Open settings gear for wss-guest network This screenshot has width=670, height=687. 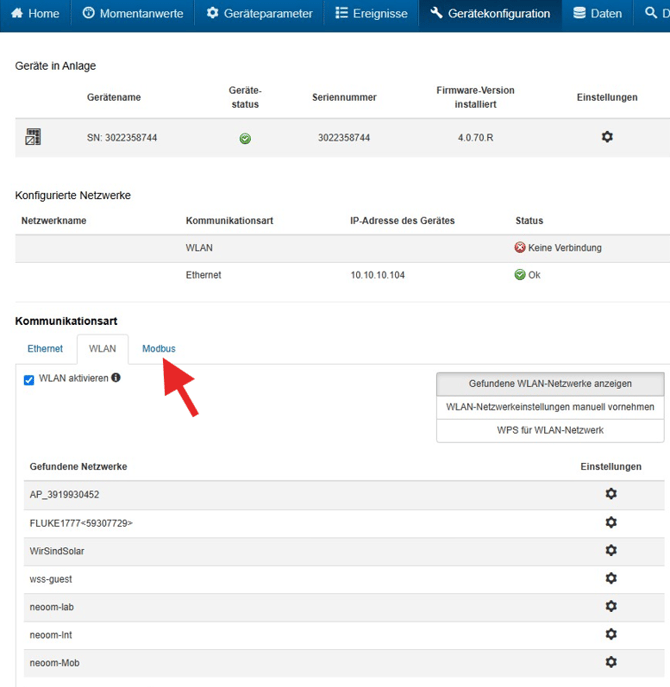click(x=611, y=578)
